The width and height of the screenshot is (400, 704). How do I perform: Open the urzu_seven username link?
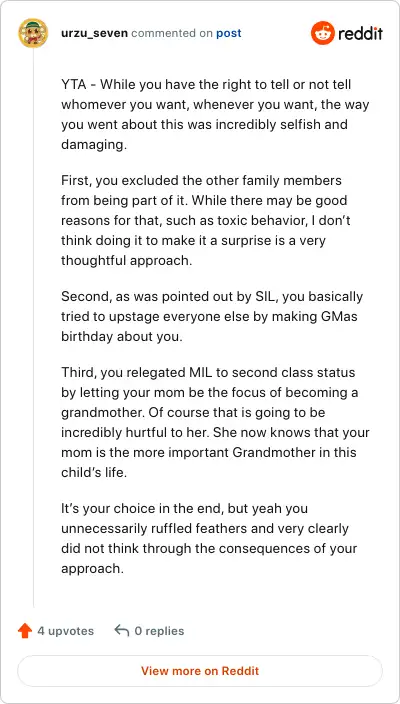pos(94,33)
